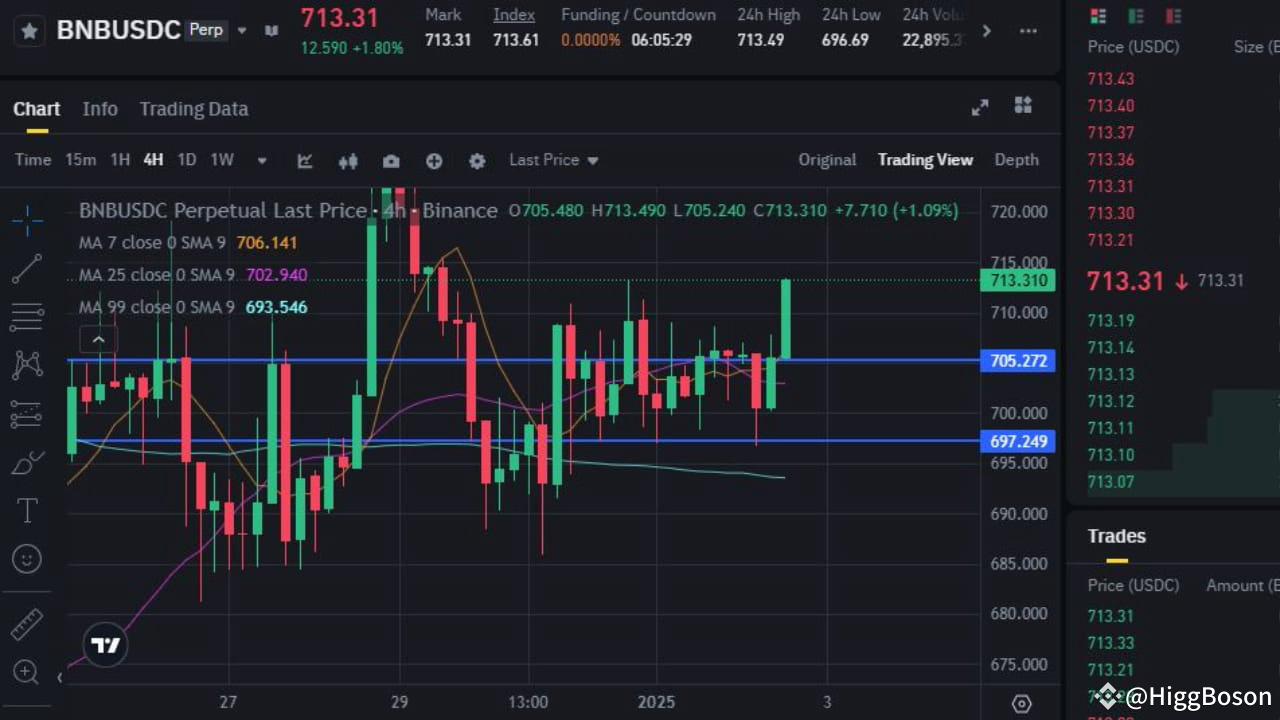The image size is (1280, 720).
Task: Click the ask price 713.43
Action: click(1111, 79)
